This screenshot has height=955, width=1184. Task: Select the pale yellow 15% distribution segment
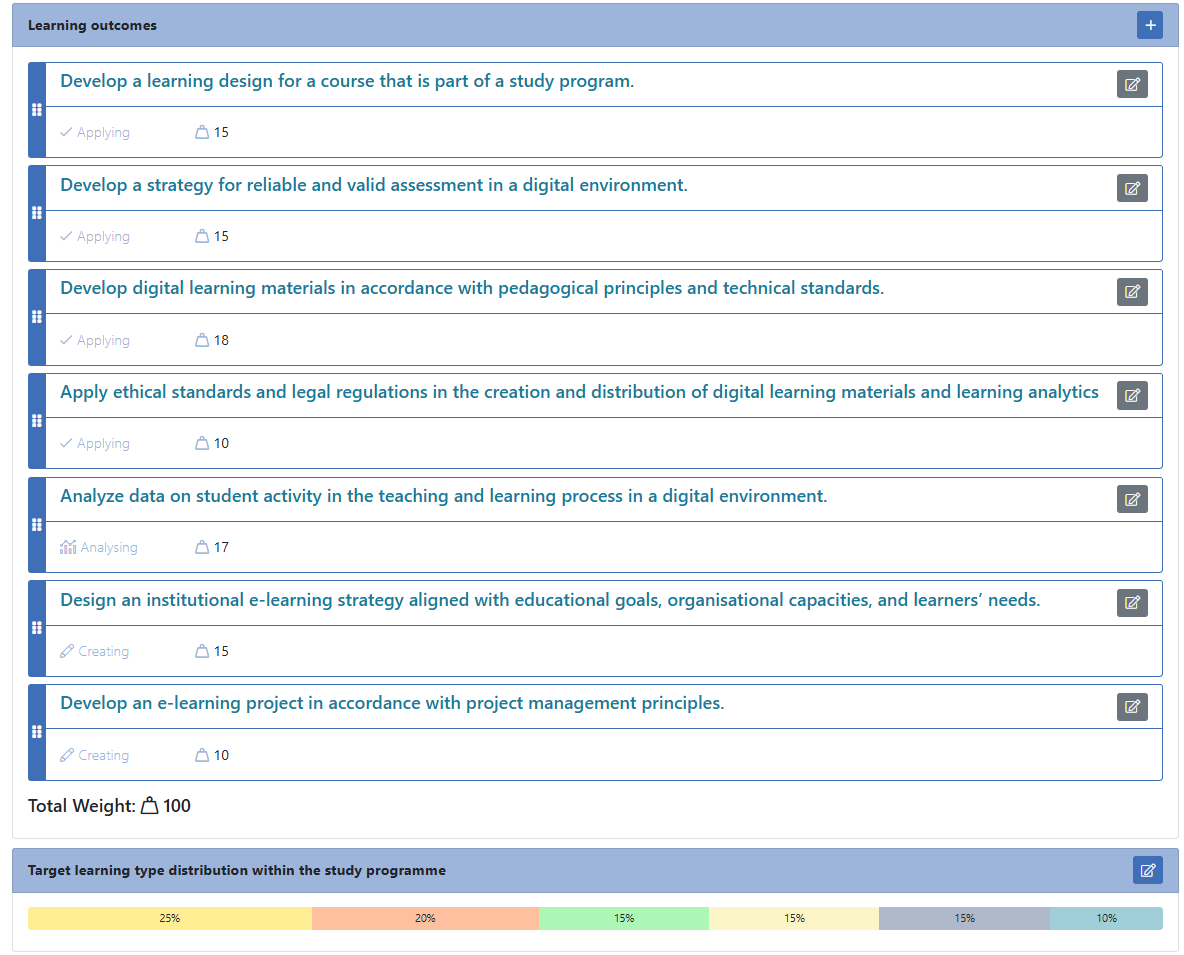794,918
